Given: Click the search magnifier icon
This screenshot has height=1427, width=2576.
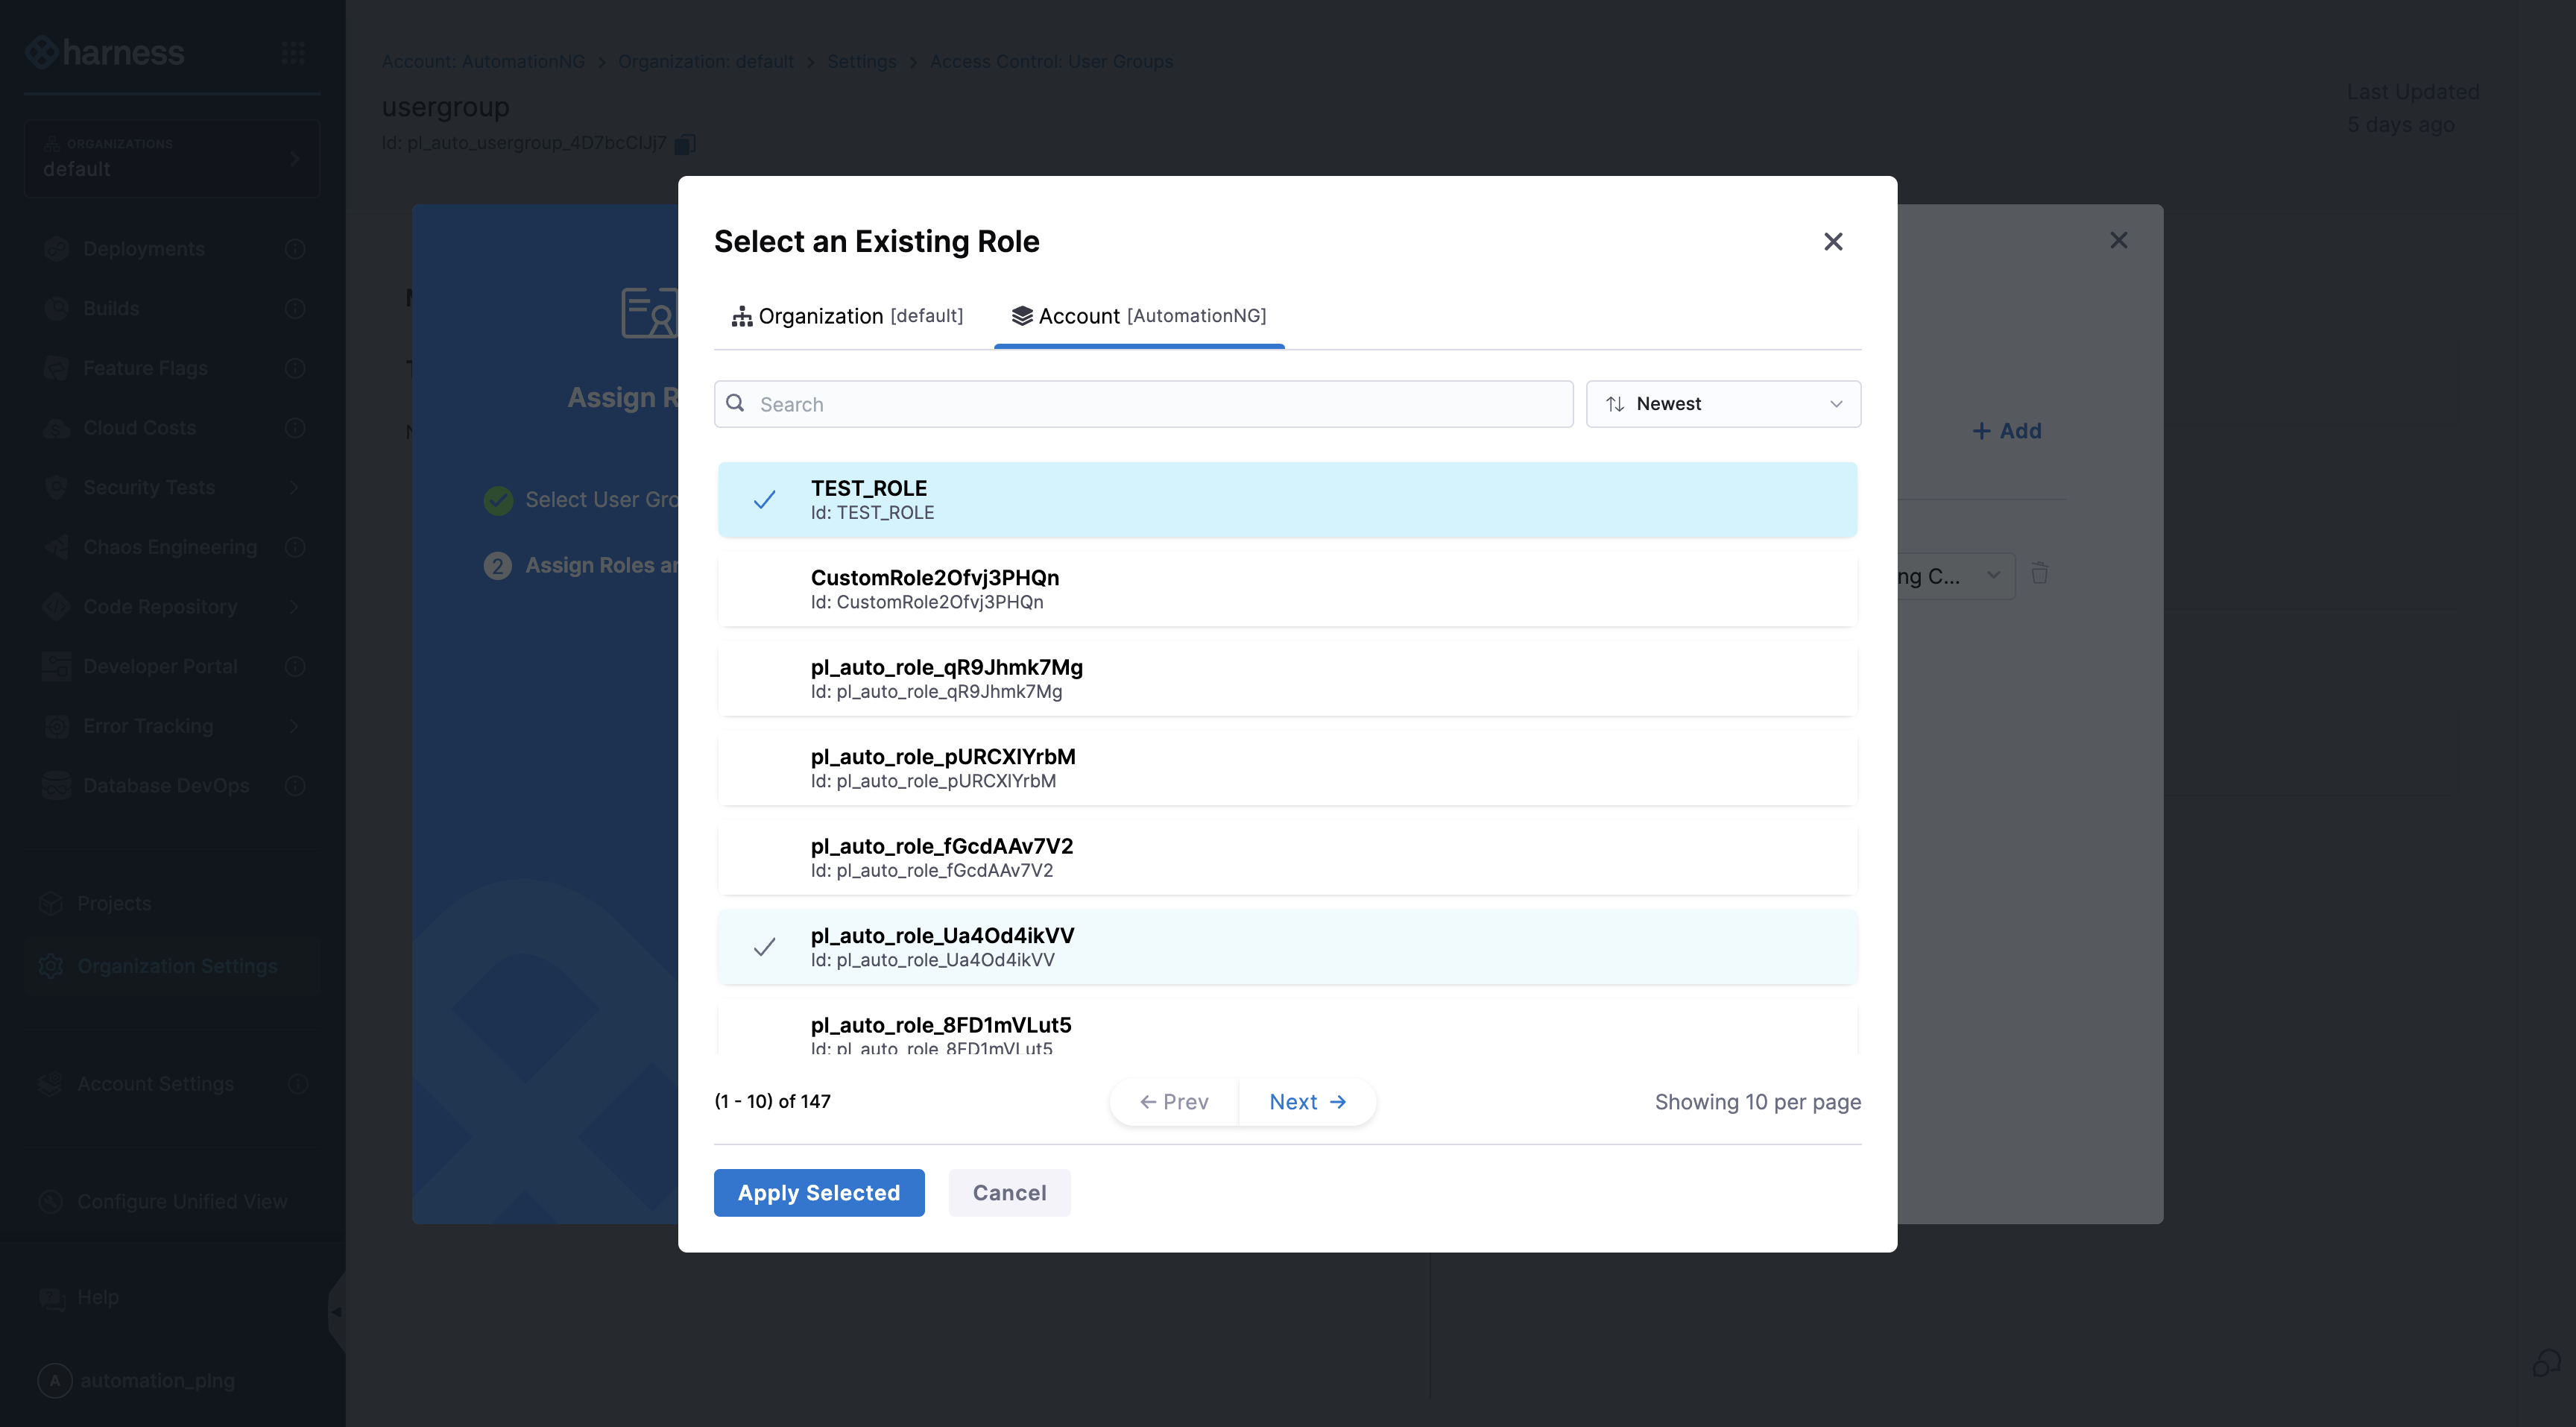Looking at the screenshot, I should point(735,403).
